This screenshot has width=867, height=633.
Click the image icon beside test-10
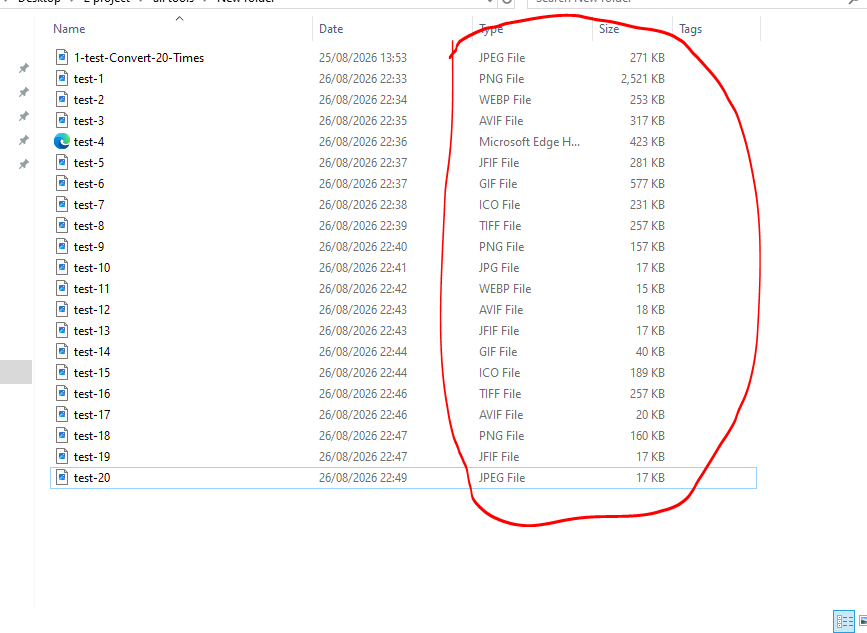tap(62, 268)
